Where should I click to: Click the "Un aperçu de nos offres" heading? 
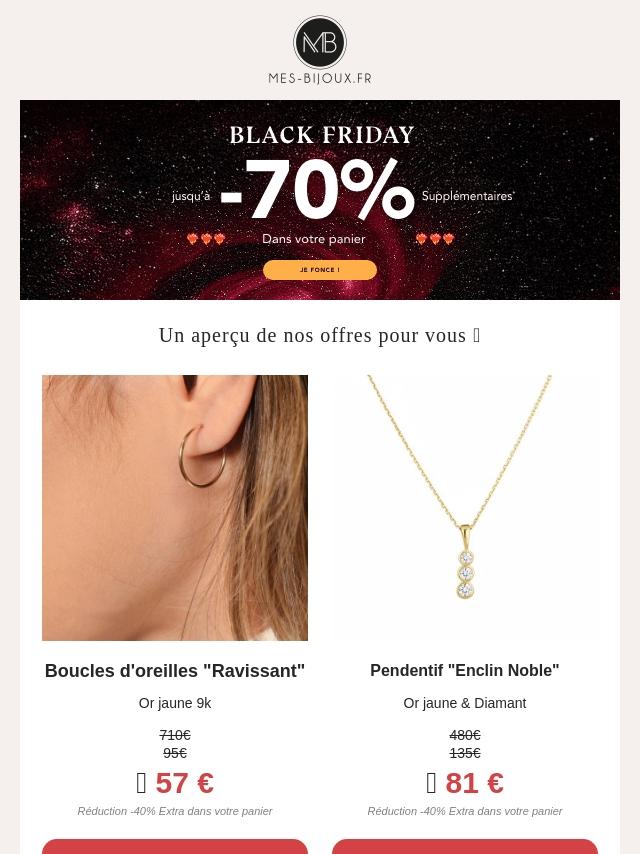point(320,336)
